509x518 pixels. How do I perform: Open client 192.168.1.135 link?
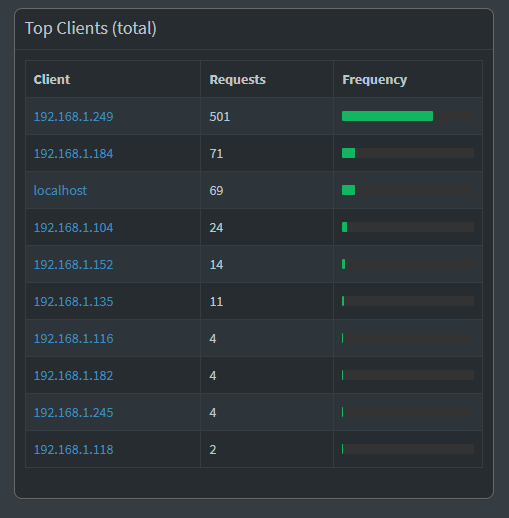73,301
